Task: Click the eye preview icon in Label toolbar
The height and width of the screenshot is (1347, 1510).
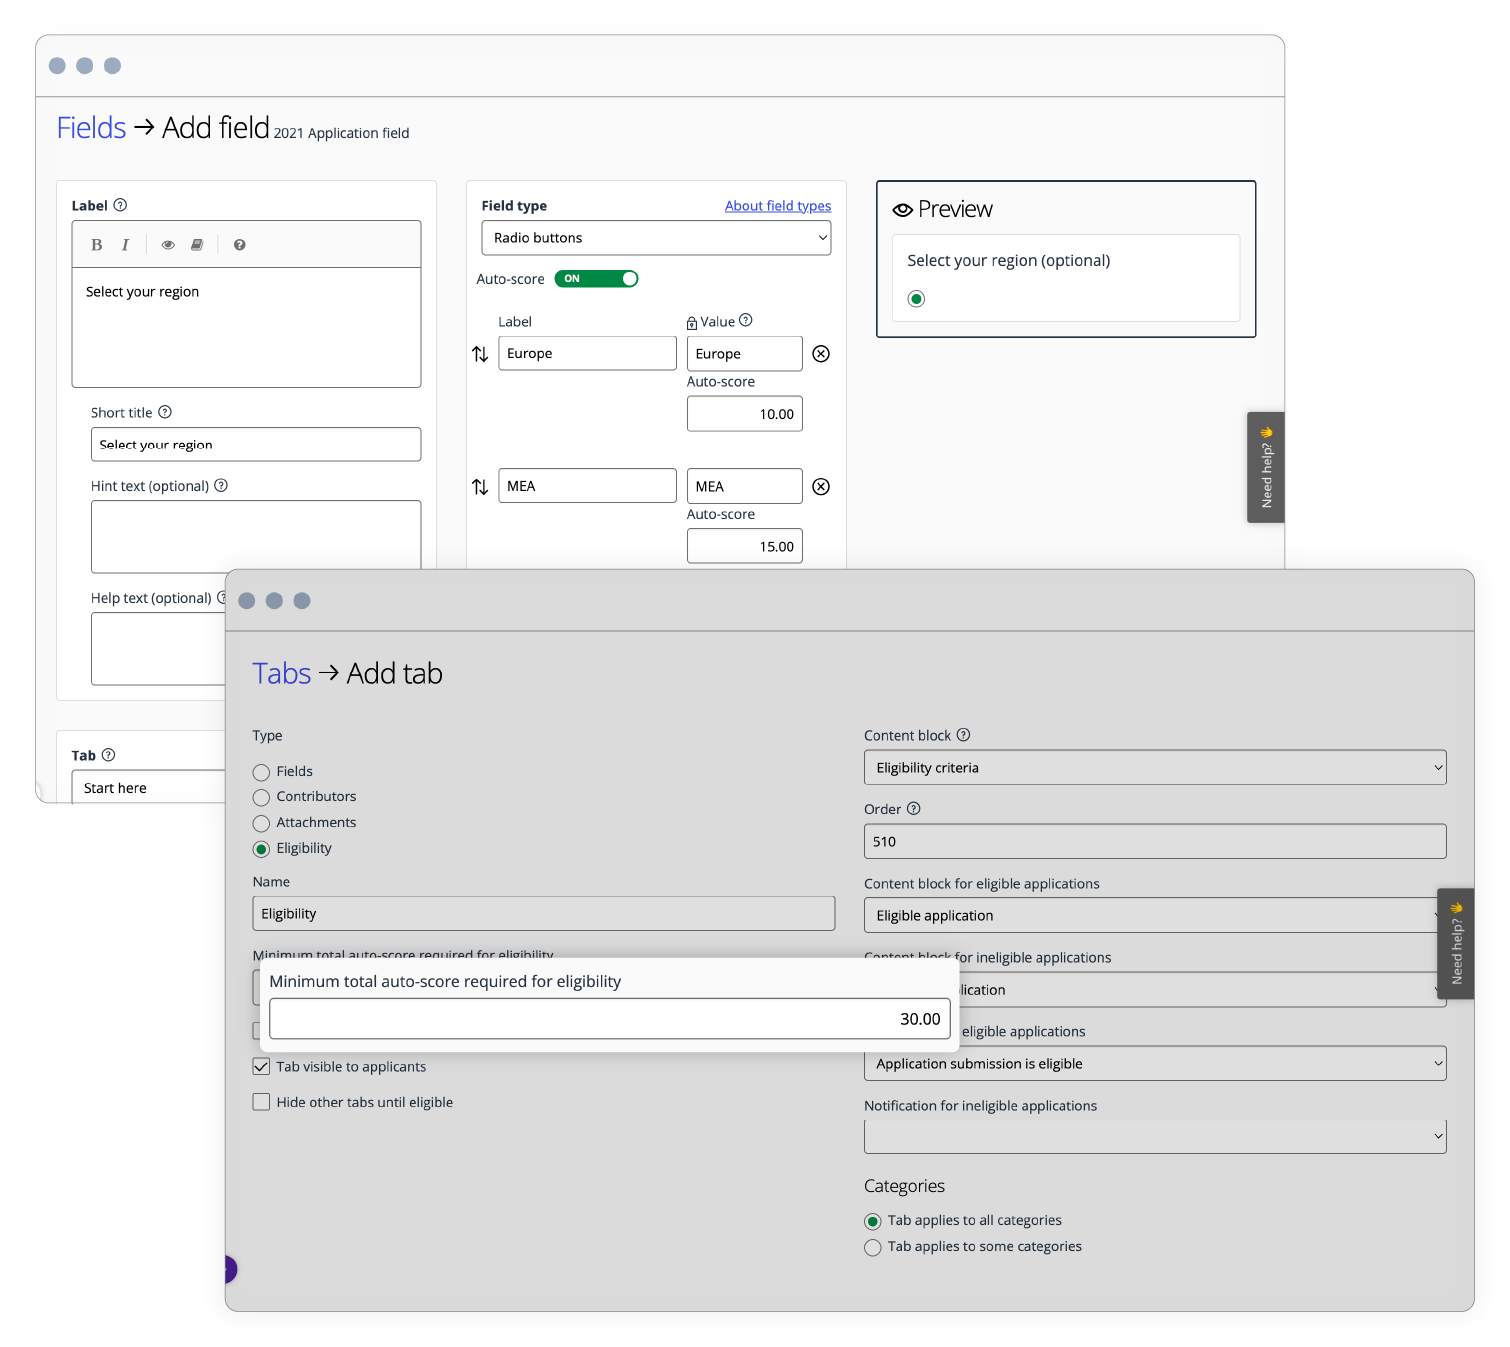Action: click(x=168, y=245)
